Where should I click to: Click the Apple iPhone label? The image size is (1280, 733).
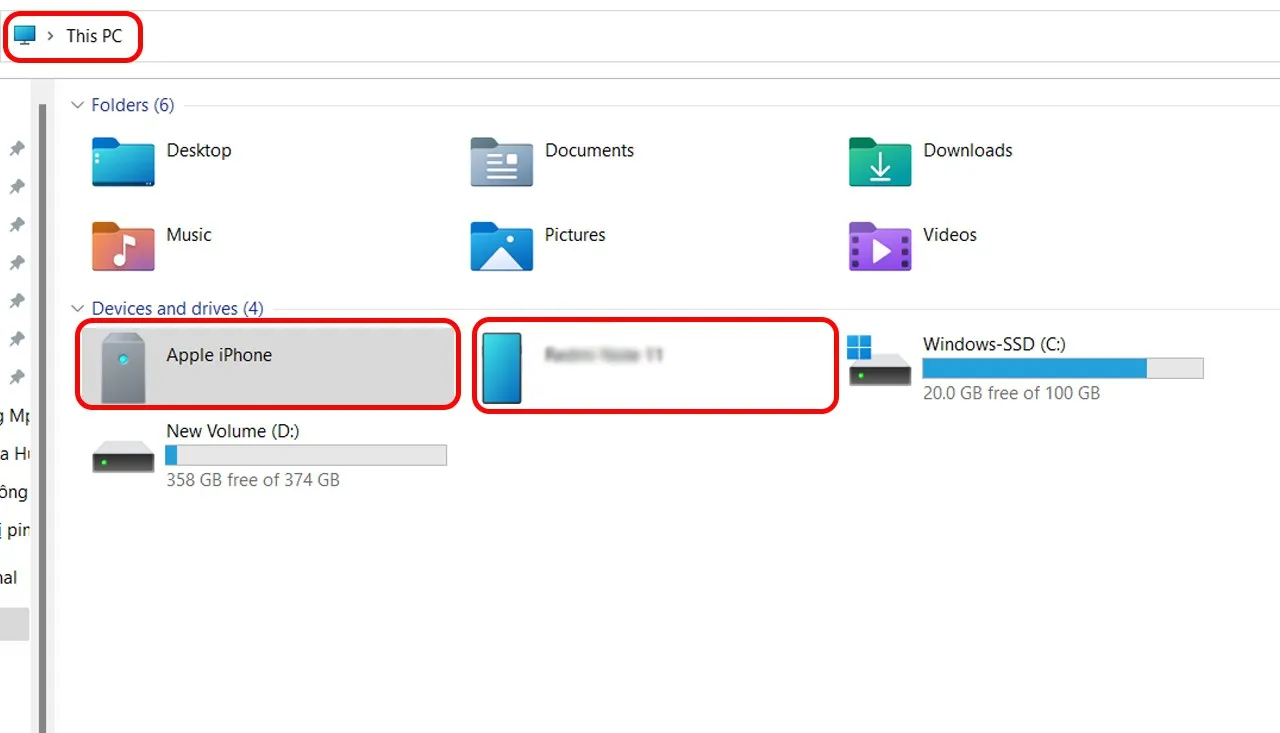(219, 355)
